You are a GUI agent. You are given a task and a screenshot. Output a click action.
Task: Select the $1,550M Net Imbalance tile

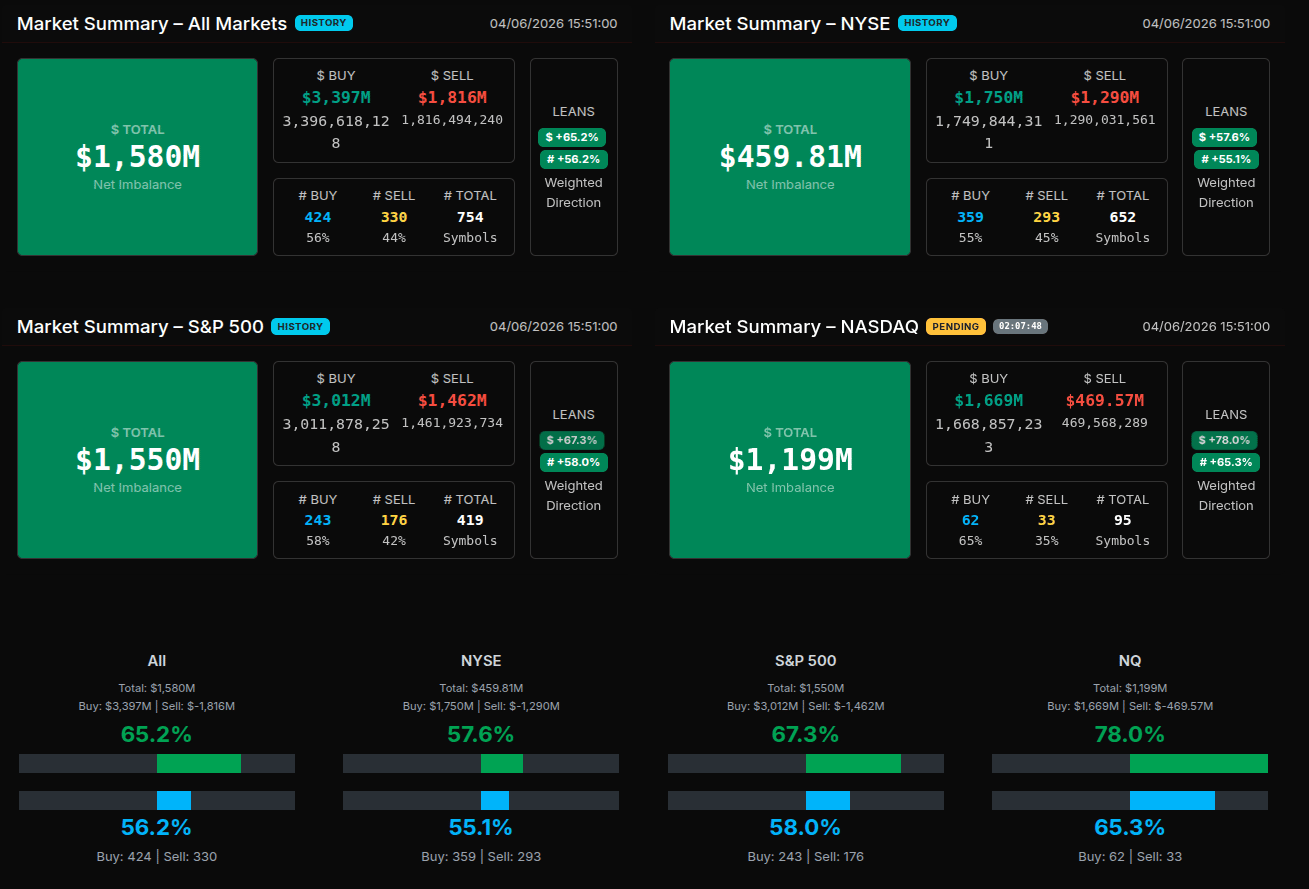(138, 460)
